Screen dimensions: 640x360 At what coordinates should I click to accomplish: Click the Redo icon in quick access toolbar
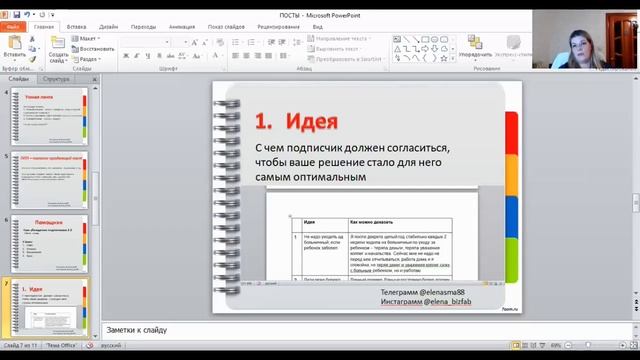click(42, 15)
